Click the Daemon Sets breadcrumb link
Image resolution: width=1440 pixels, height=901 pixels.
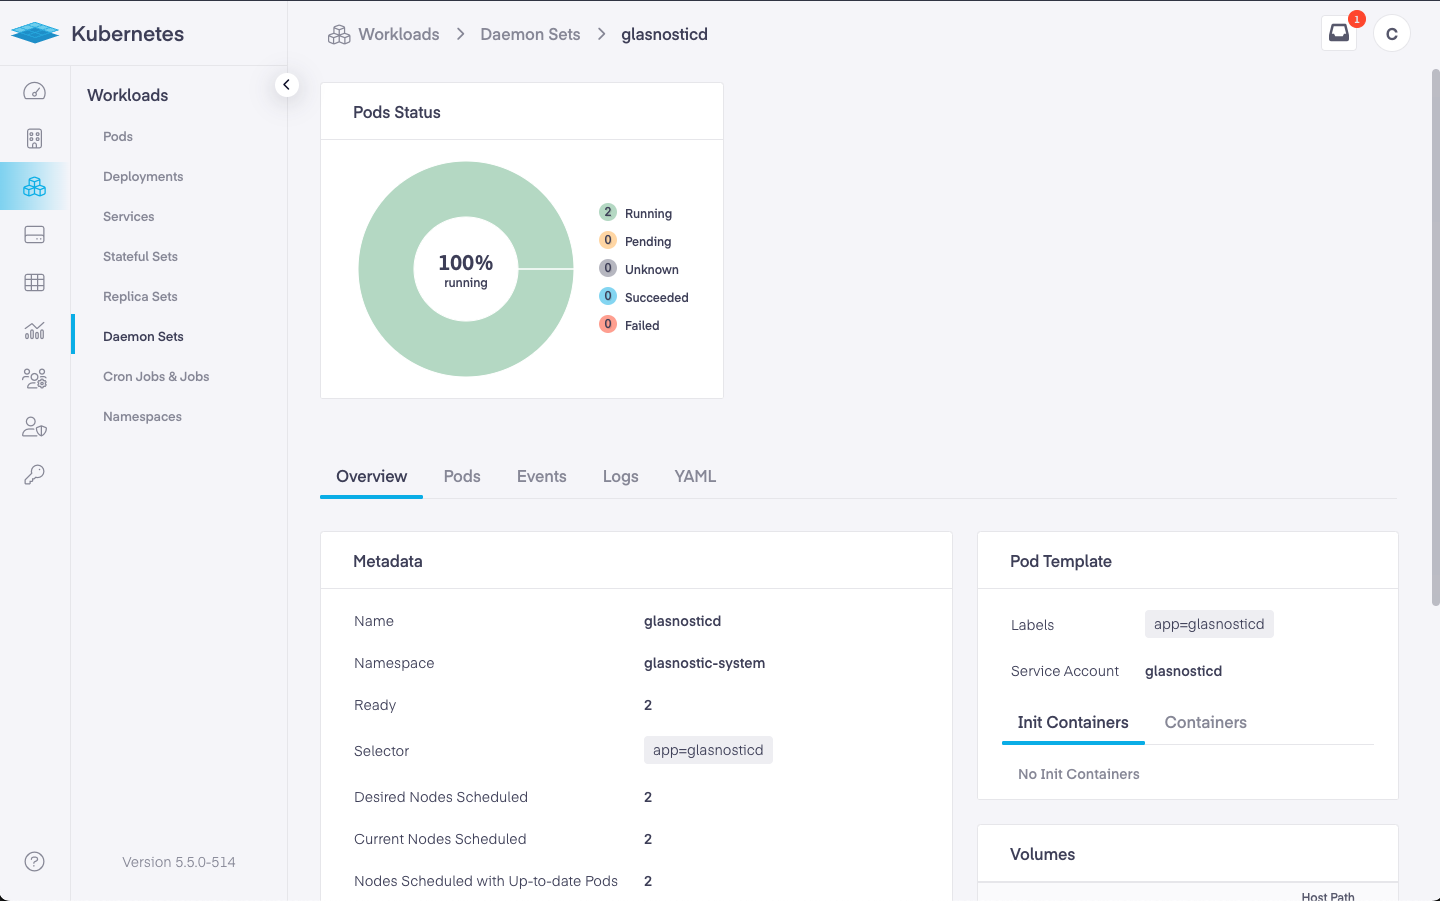click(x=530, y=34)
